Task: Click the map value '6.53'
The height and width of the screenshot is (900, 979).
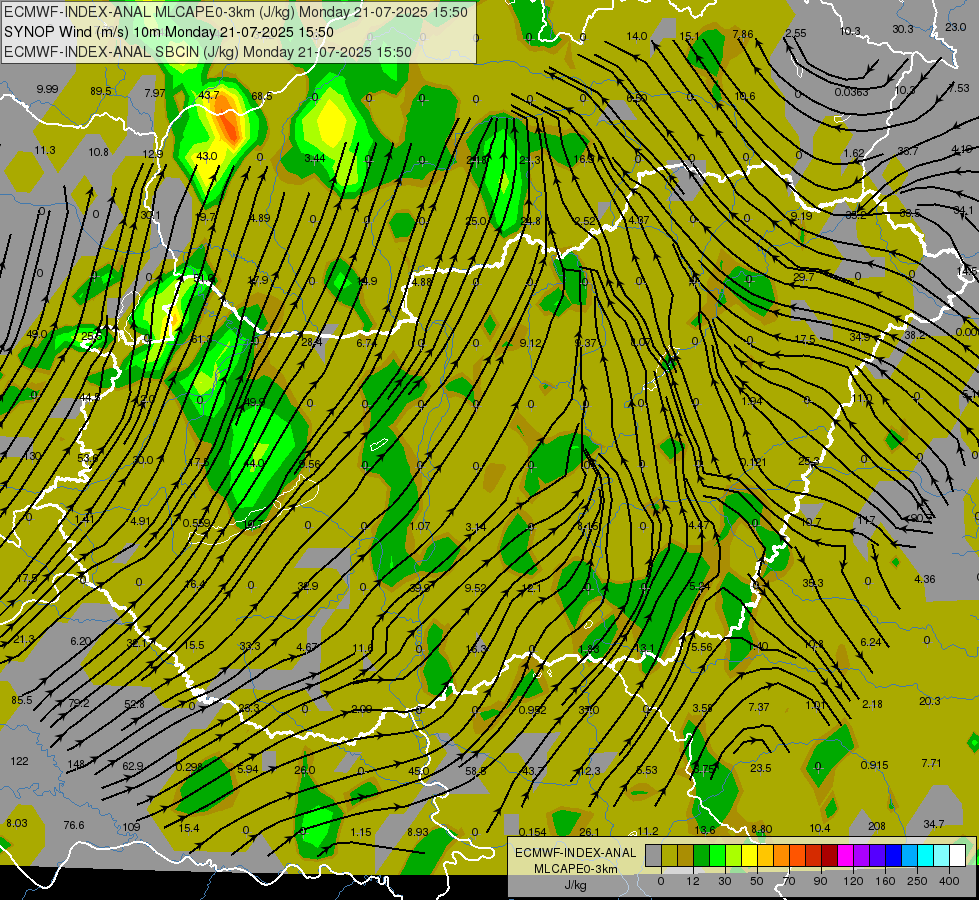Action: click(647, 770)
